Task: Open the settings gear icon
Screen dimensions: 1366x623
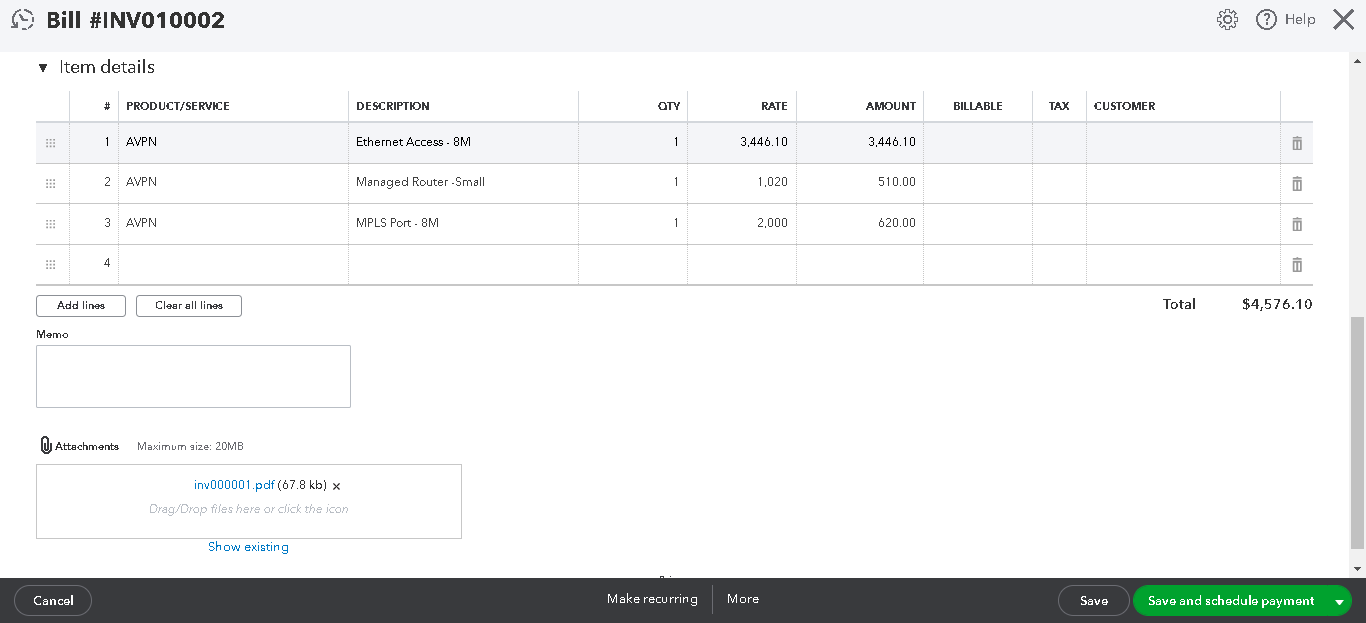Action: [x=1227, y=20]
